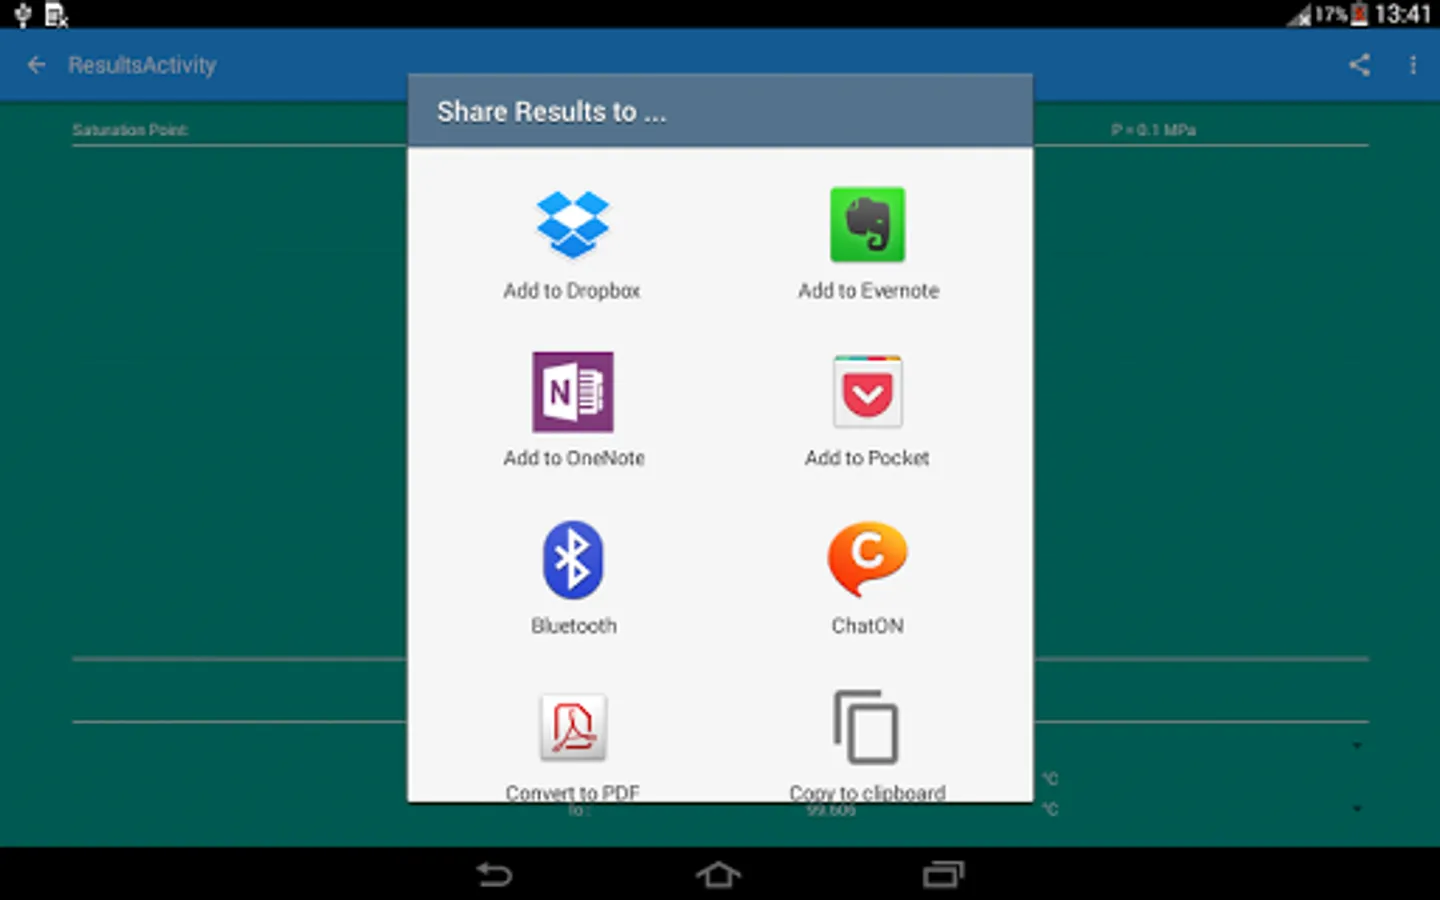Share results via the Dropbox icon
The width and height of the screenshot is (1440, 900).
(572, 224)
